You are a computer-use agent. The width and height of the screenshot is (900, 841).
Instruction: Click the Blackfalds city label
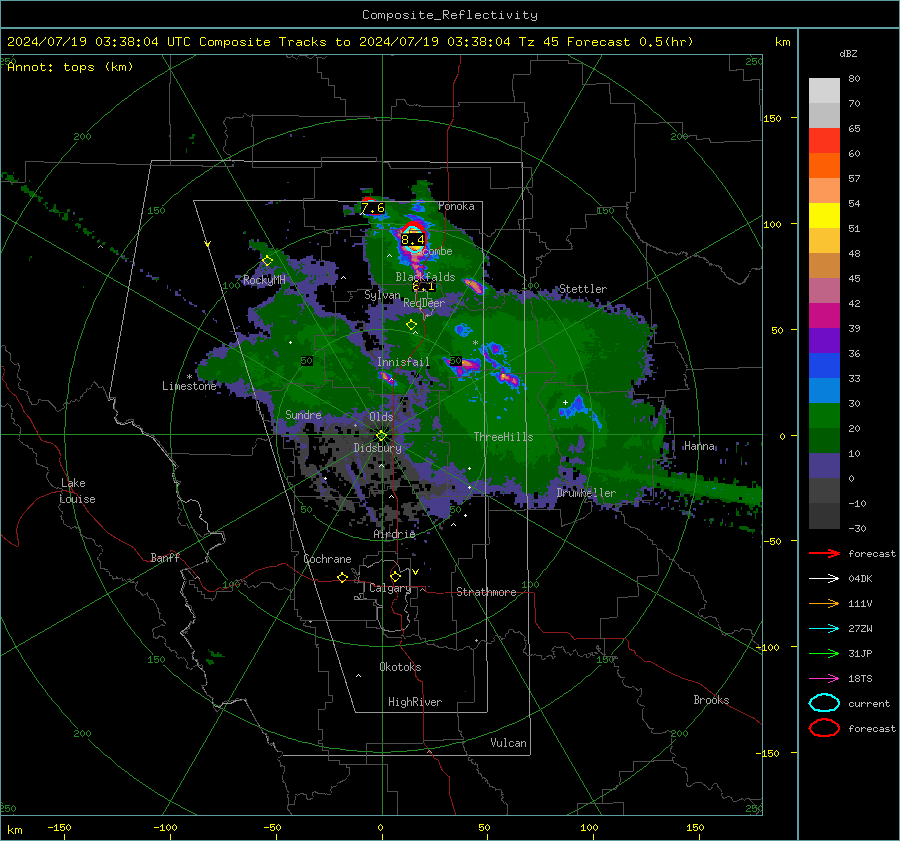(x=425, y=277)
